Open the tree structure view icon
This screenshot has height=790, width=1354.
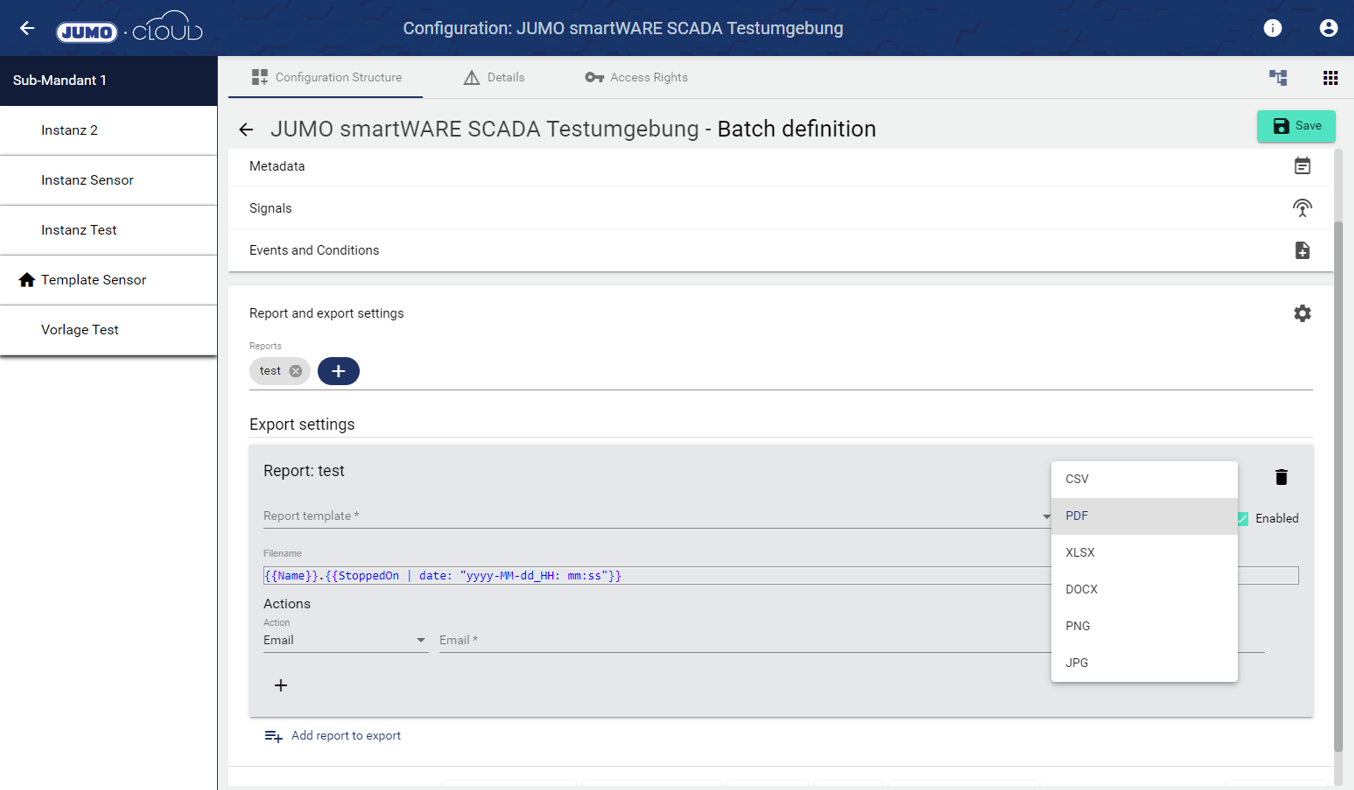[x=1278, y=78]
